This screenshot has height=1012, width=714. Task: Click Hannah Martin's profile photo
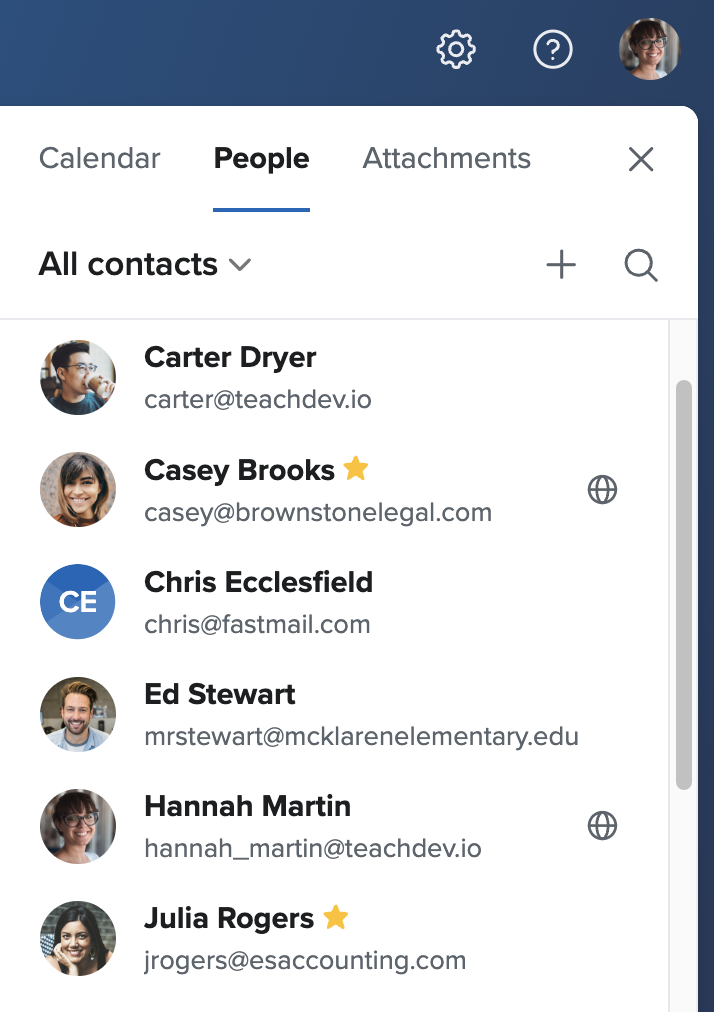[78, 826]
